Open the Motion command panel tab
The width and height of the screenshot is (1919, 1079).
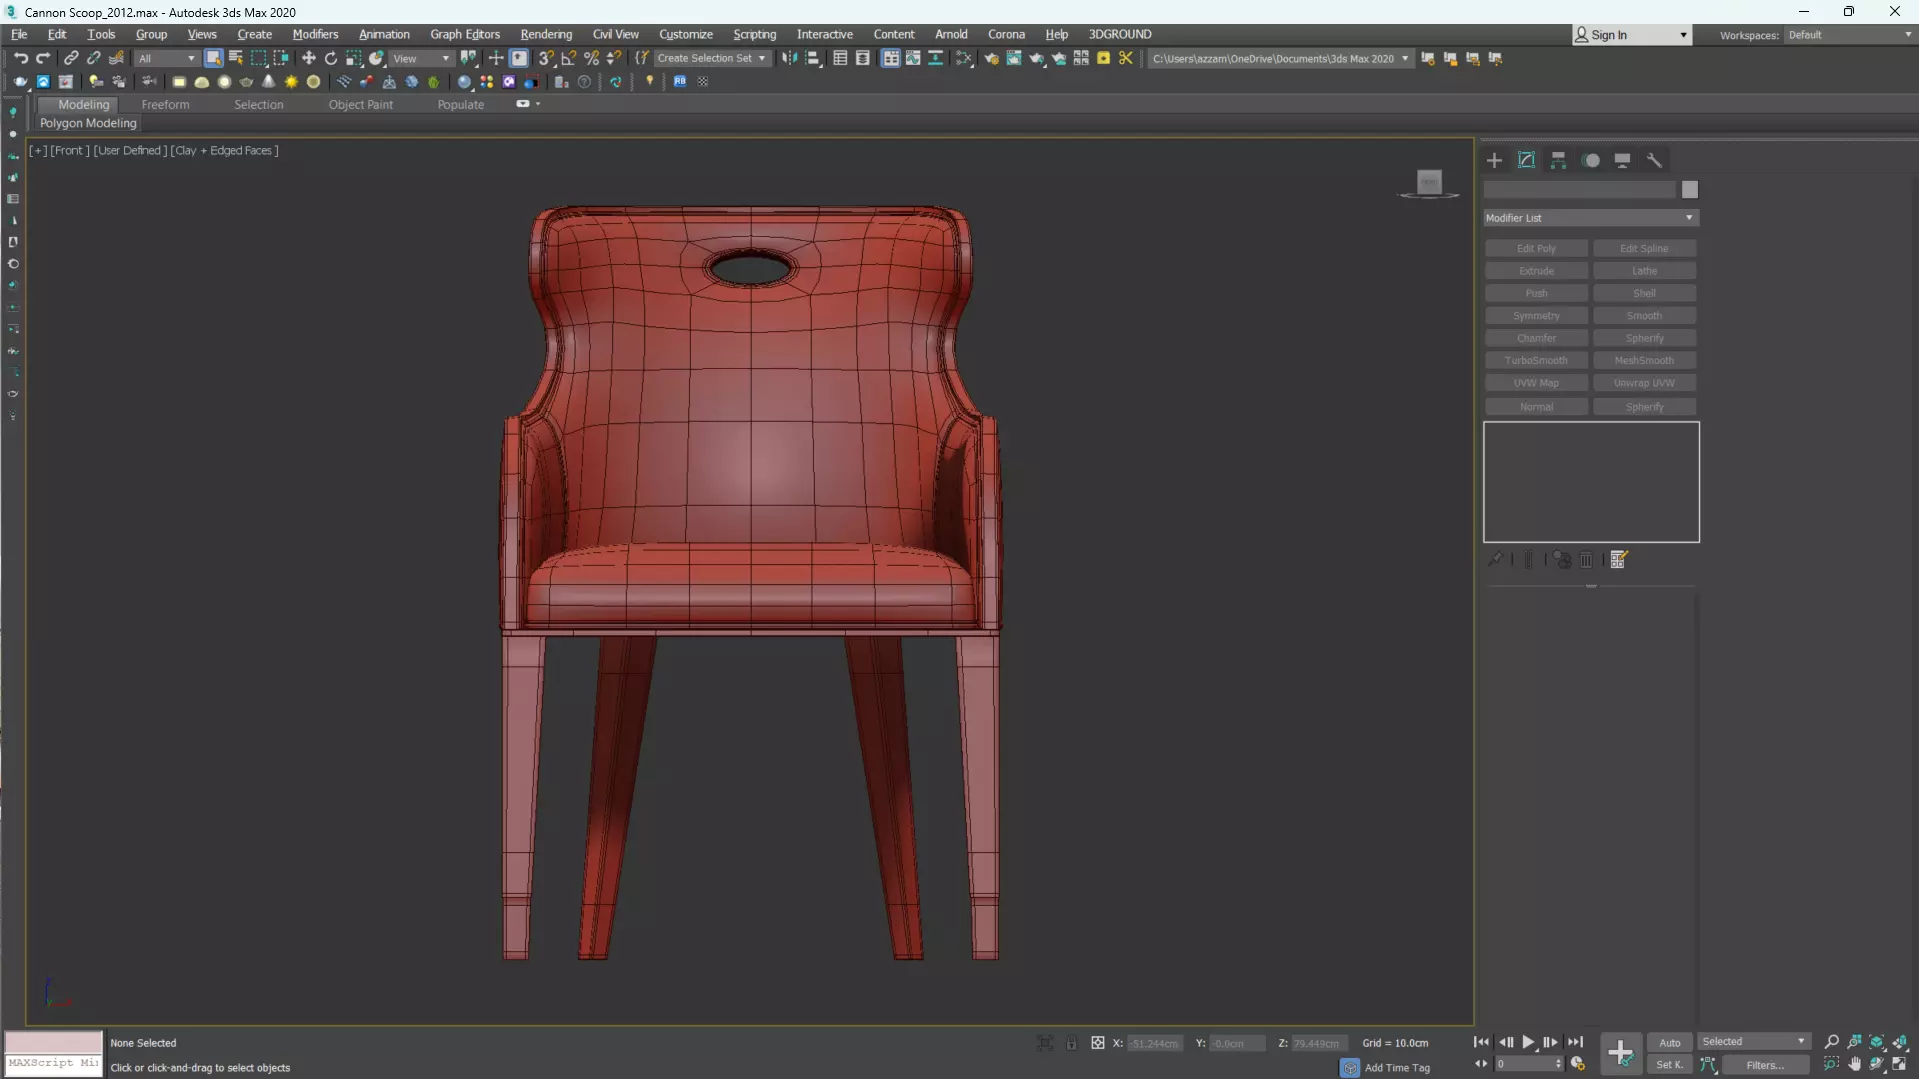point(1591,160)
